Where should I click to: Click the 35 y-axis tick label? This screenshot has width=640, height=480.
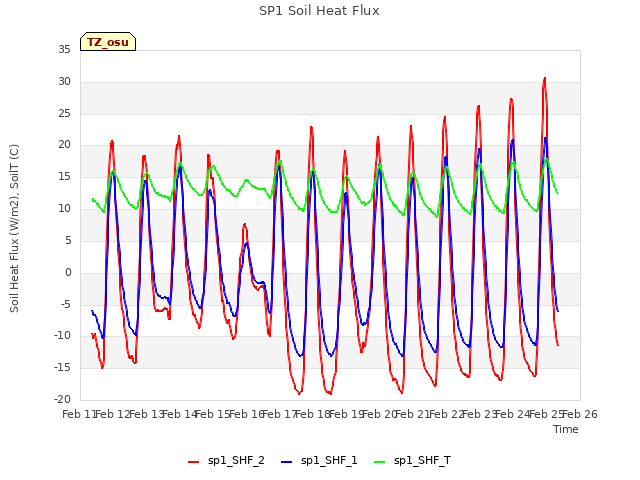tap(64, 50)
